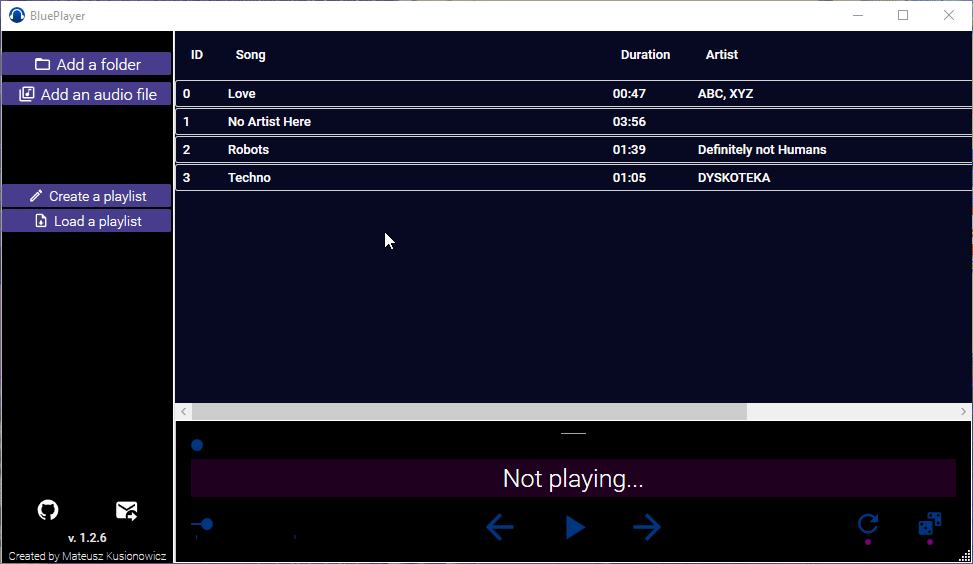Click the duration 01:39 cell
This screenshot has width=973, height=564.
click(629, 150)
